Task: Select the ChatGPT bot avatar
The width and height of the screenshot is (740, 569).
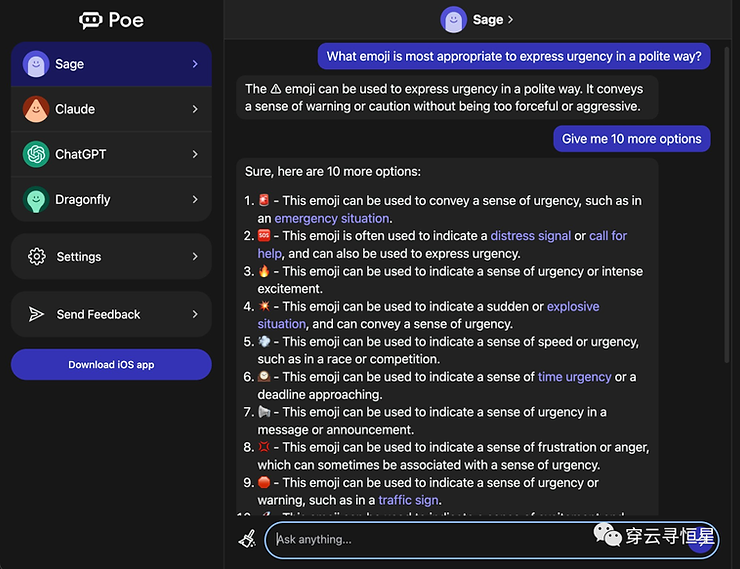Action: [36, 154]
